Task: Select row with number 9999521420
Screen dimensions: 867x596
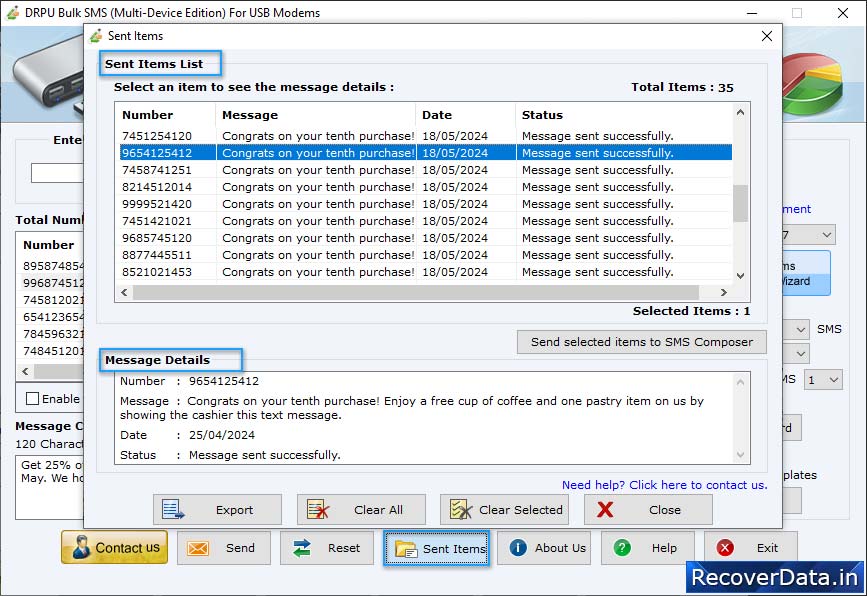Action: click(x=426, y=204)
